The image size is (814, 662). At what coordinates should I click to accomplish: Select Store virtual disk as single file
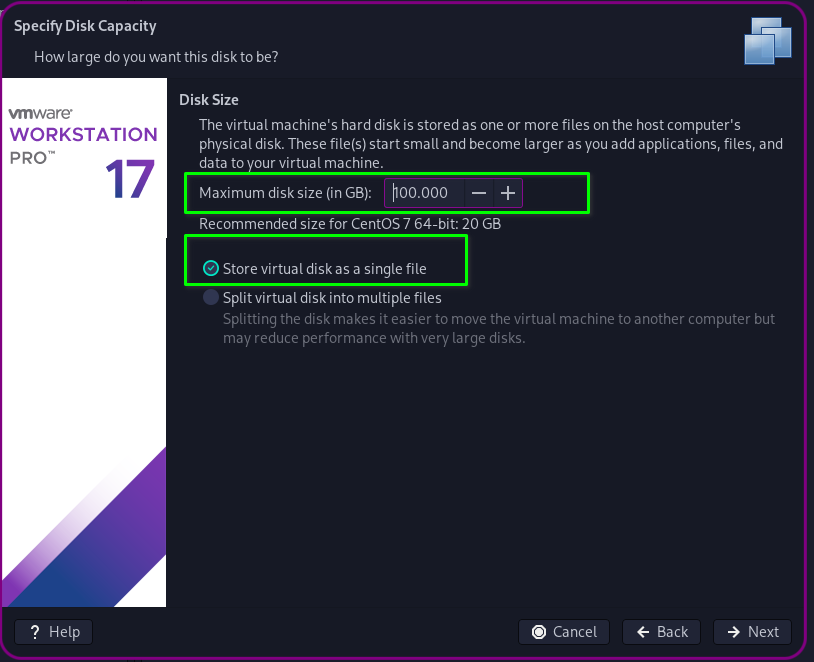point(211,268)
